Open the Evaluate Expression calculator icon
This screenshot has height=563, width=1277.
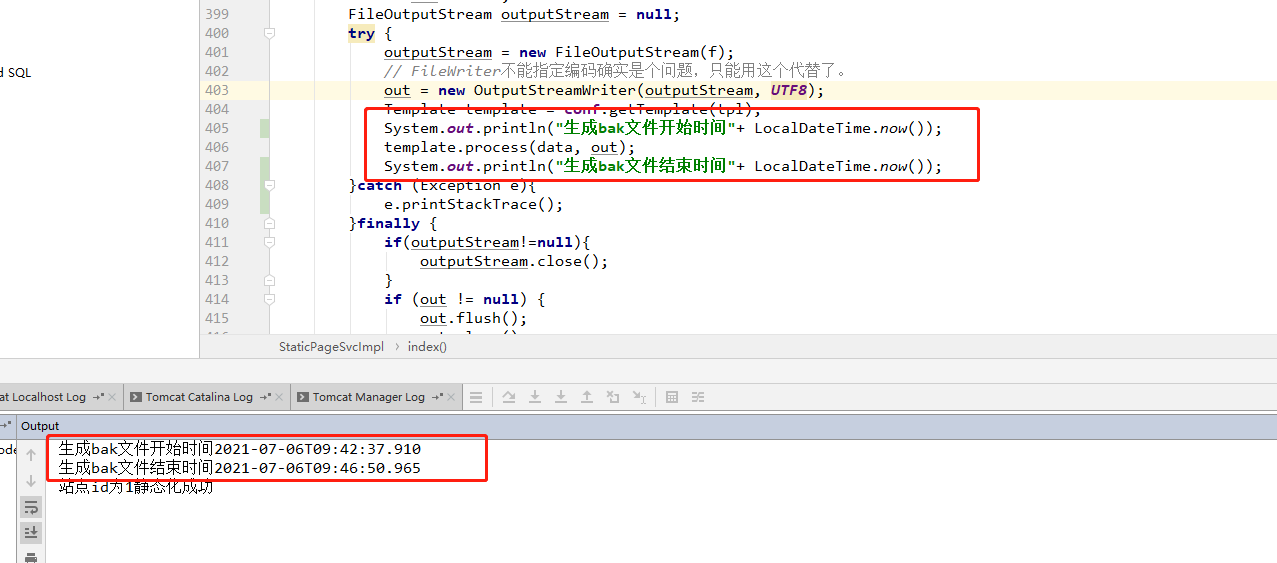(672, 397)
